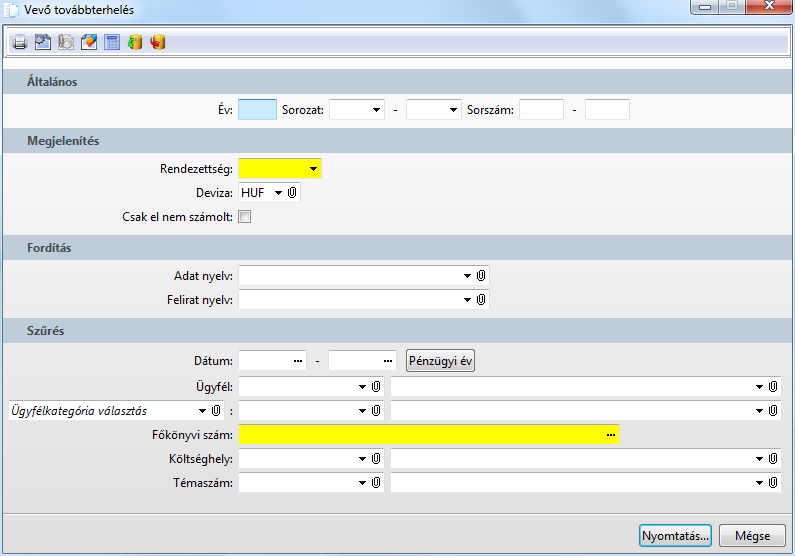The image size is (795, 556).
Task: Focus the Év input field
Action: (257, 109)
